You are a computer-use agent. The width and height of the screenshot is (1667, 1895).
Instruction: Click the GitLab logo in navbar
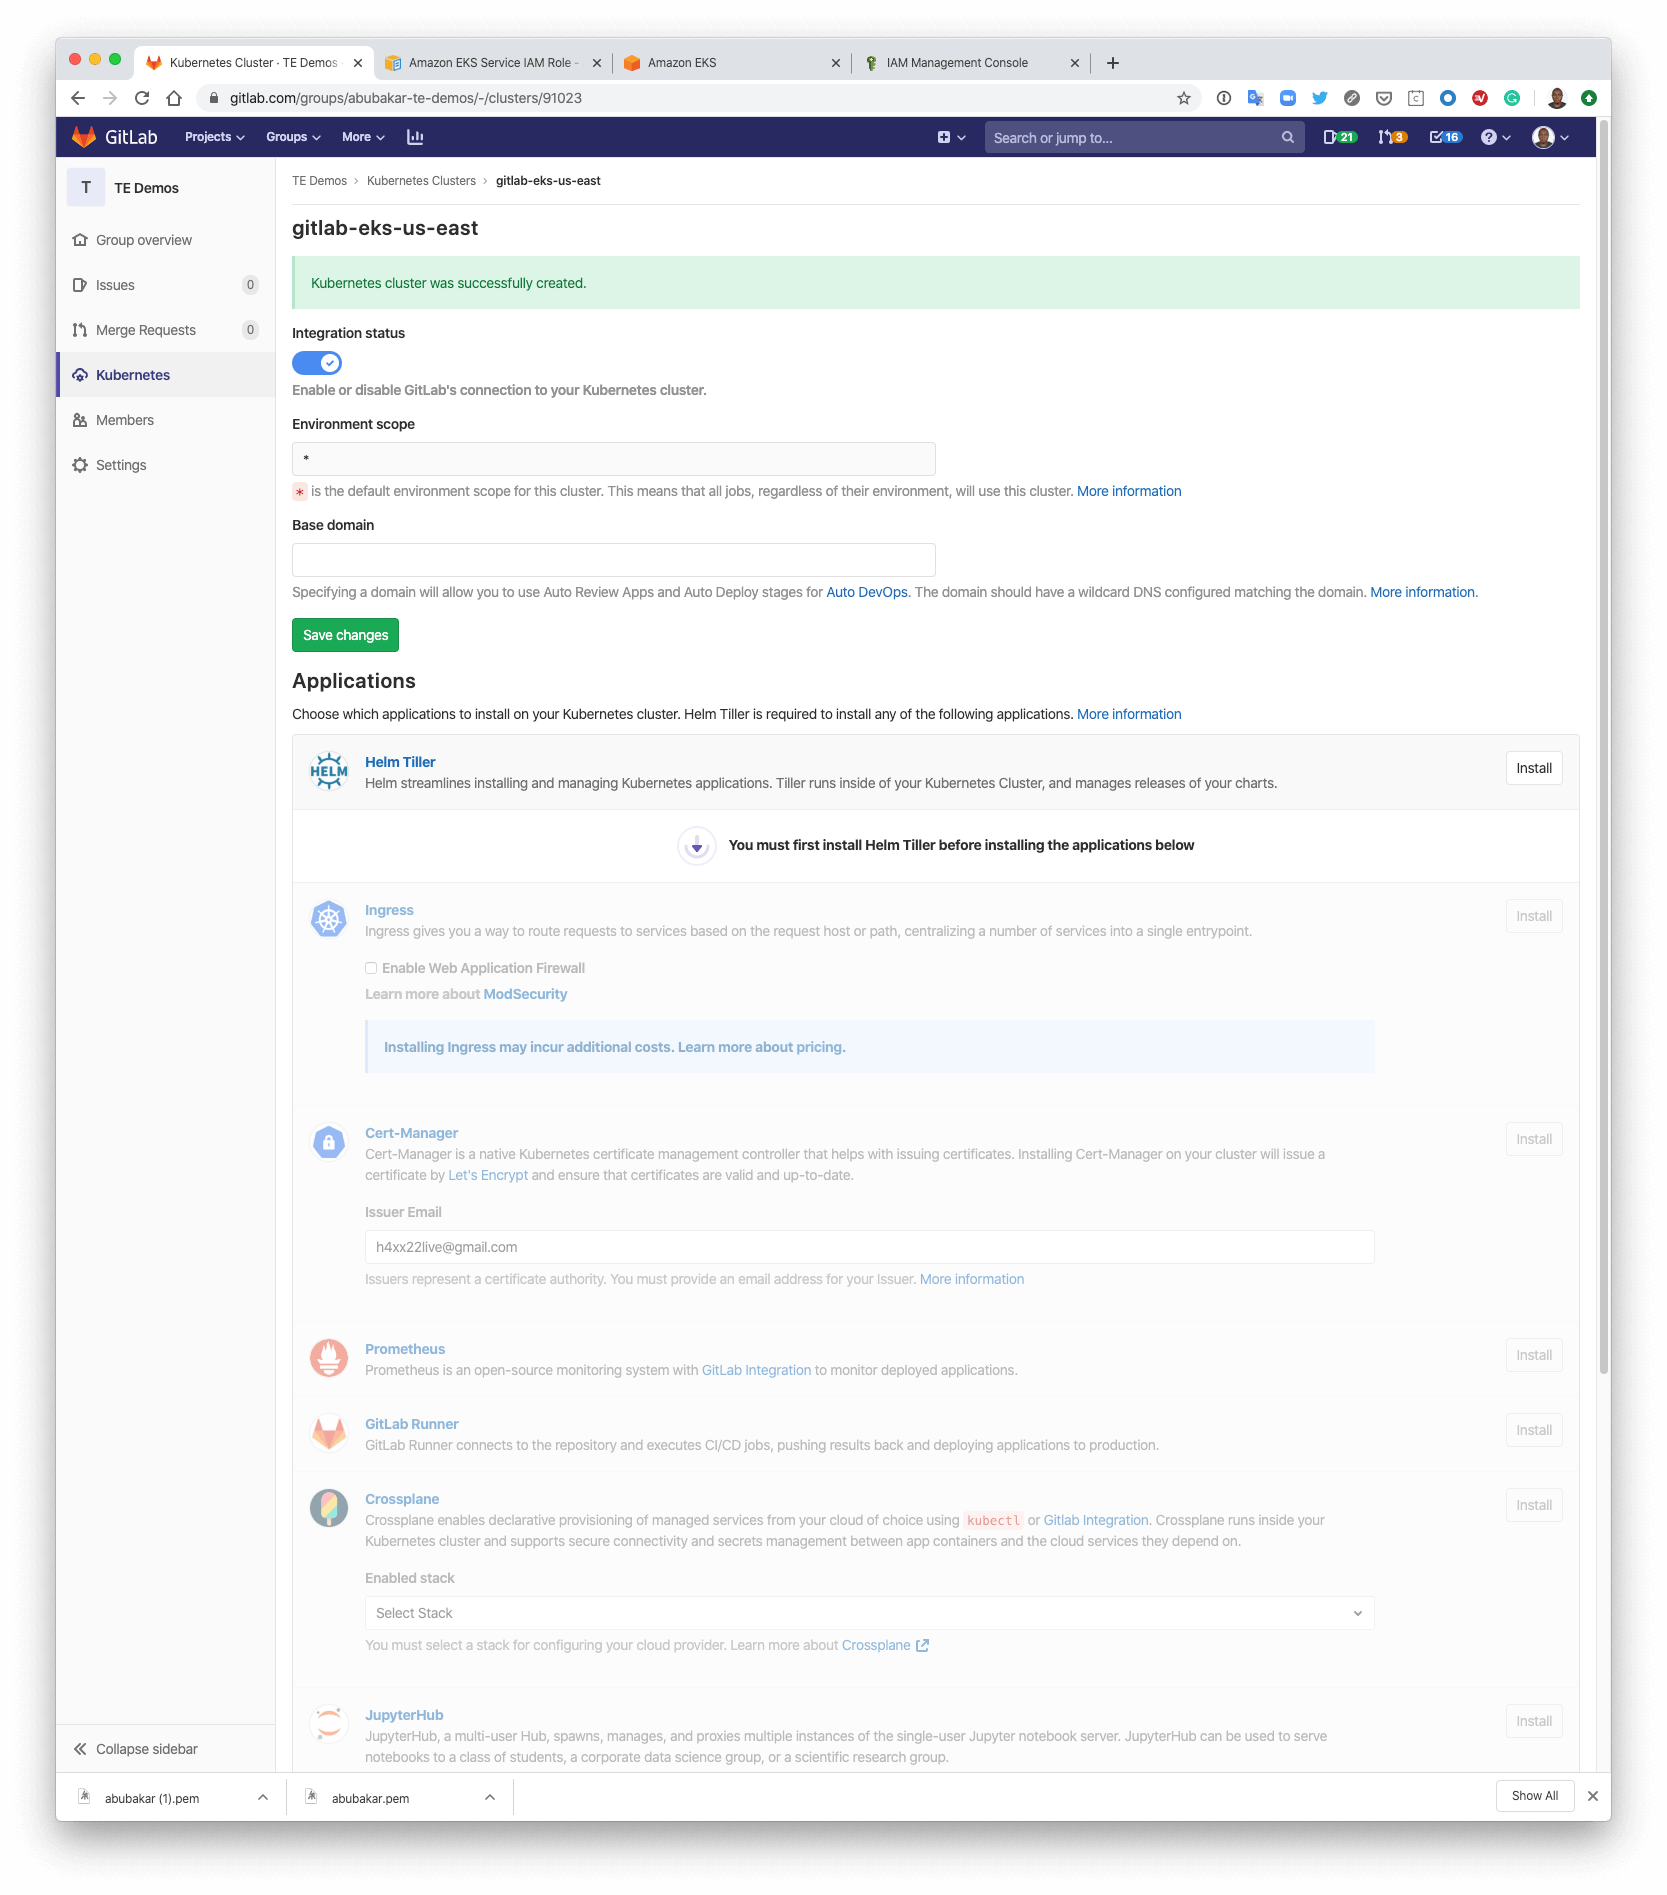point(115,137)
